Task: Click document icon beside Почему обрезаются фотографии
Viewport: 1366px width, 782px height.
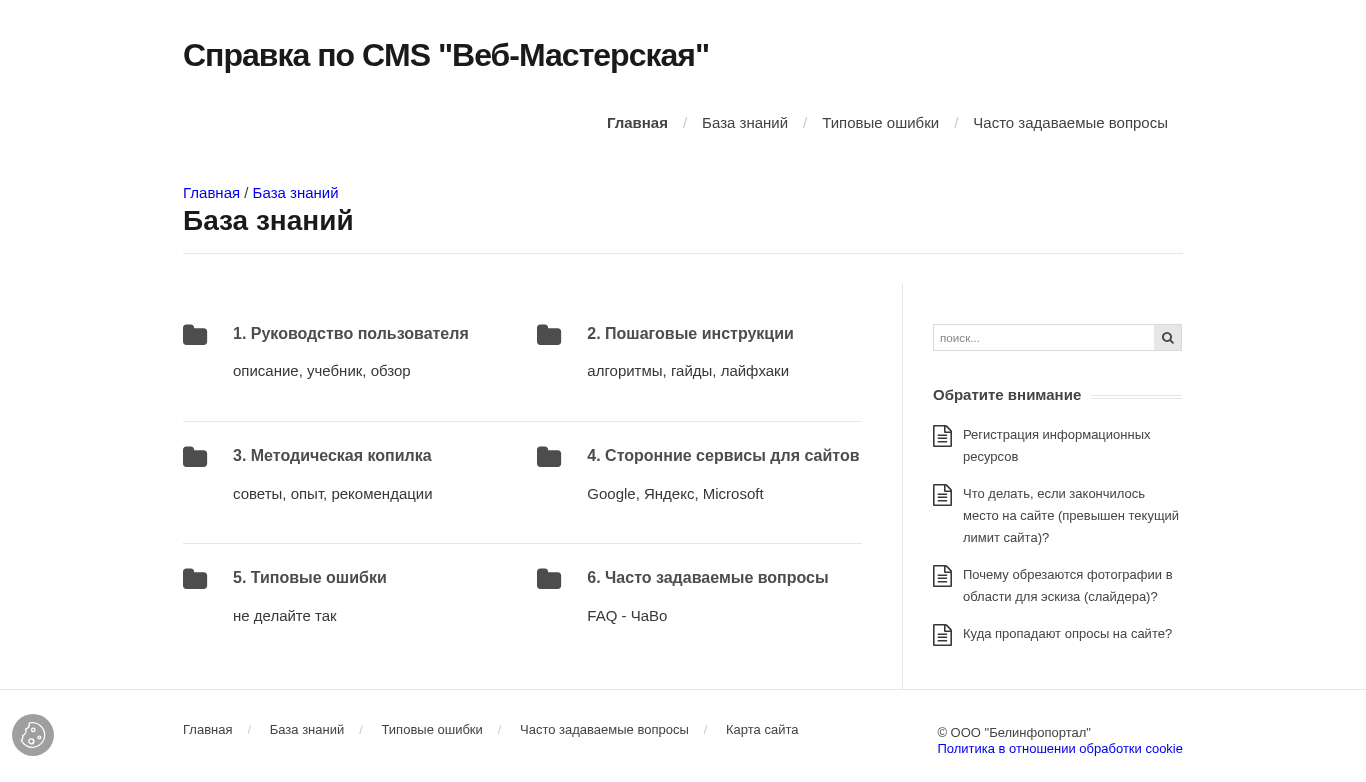Action: tap(942, 576)
